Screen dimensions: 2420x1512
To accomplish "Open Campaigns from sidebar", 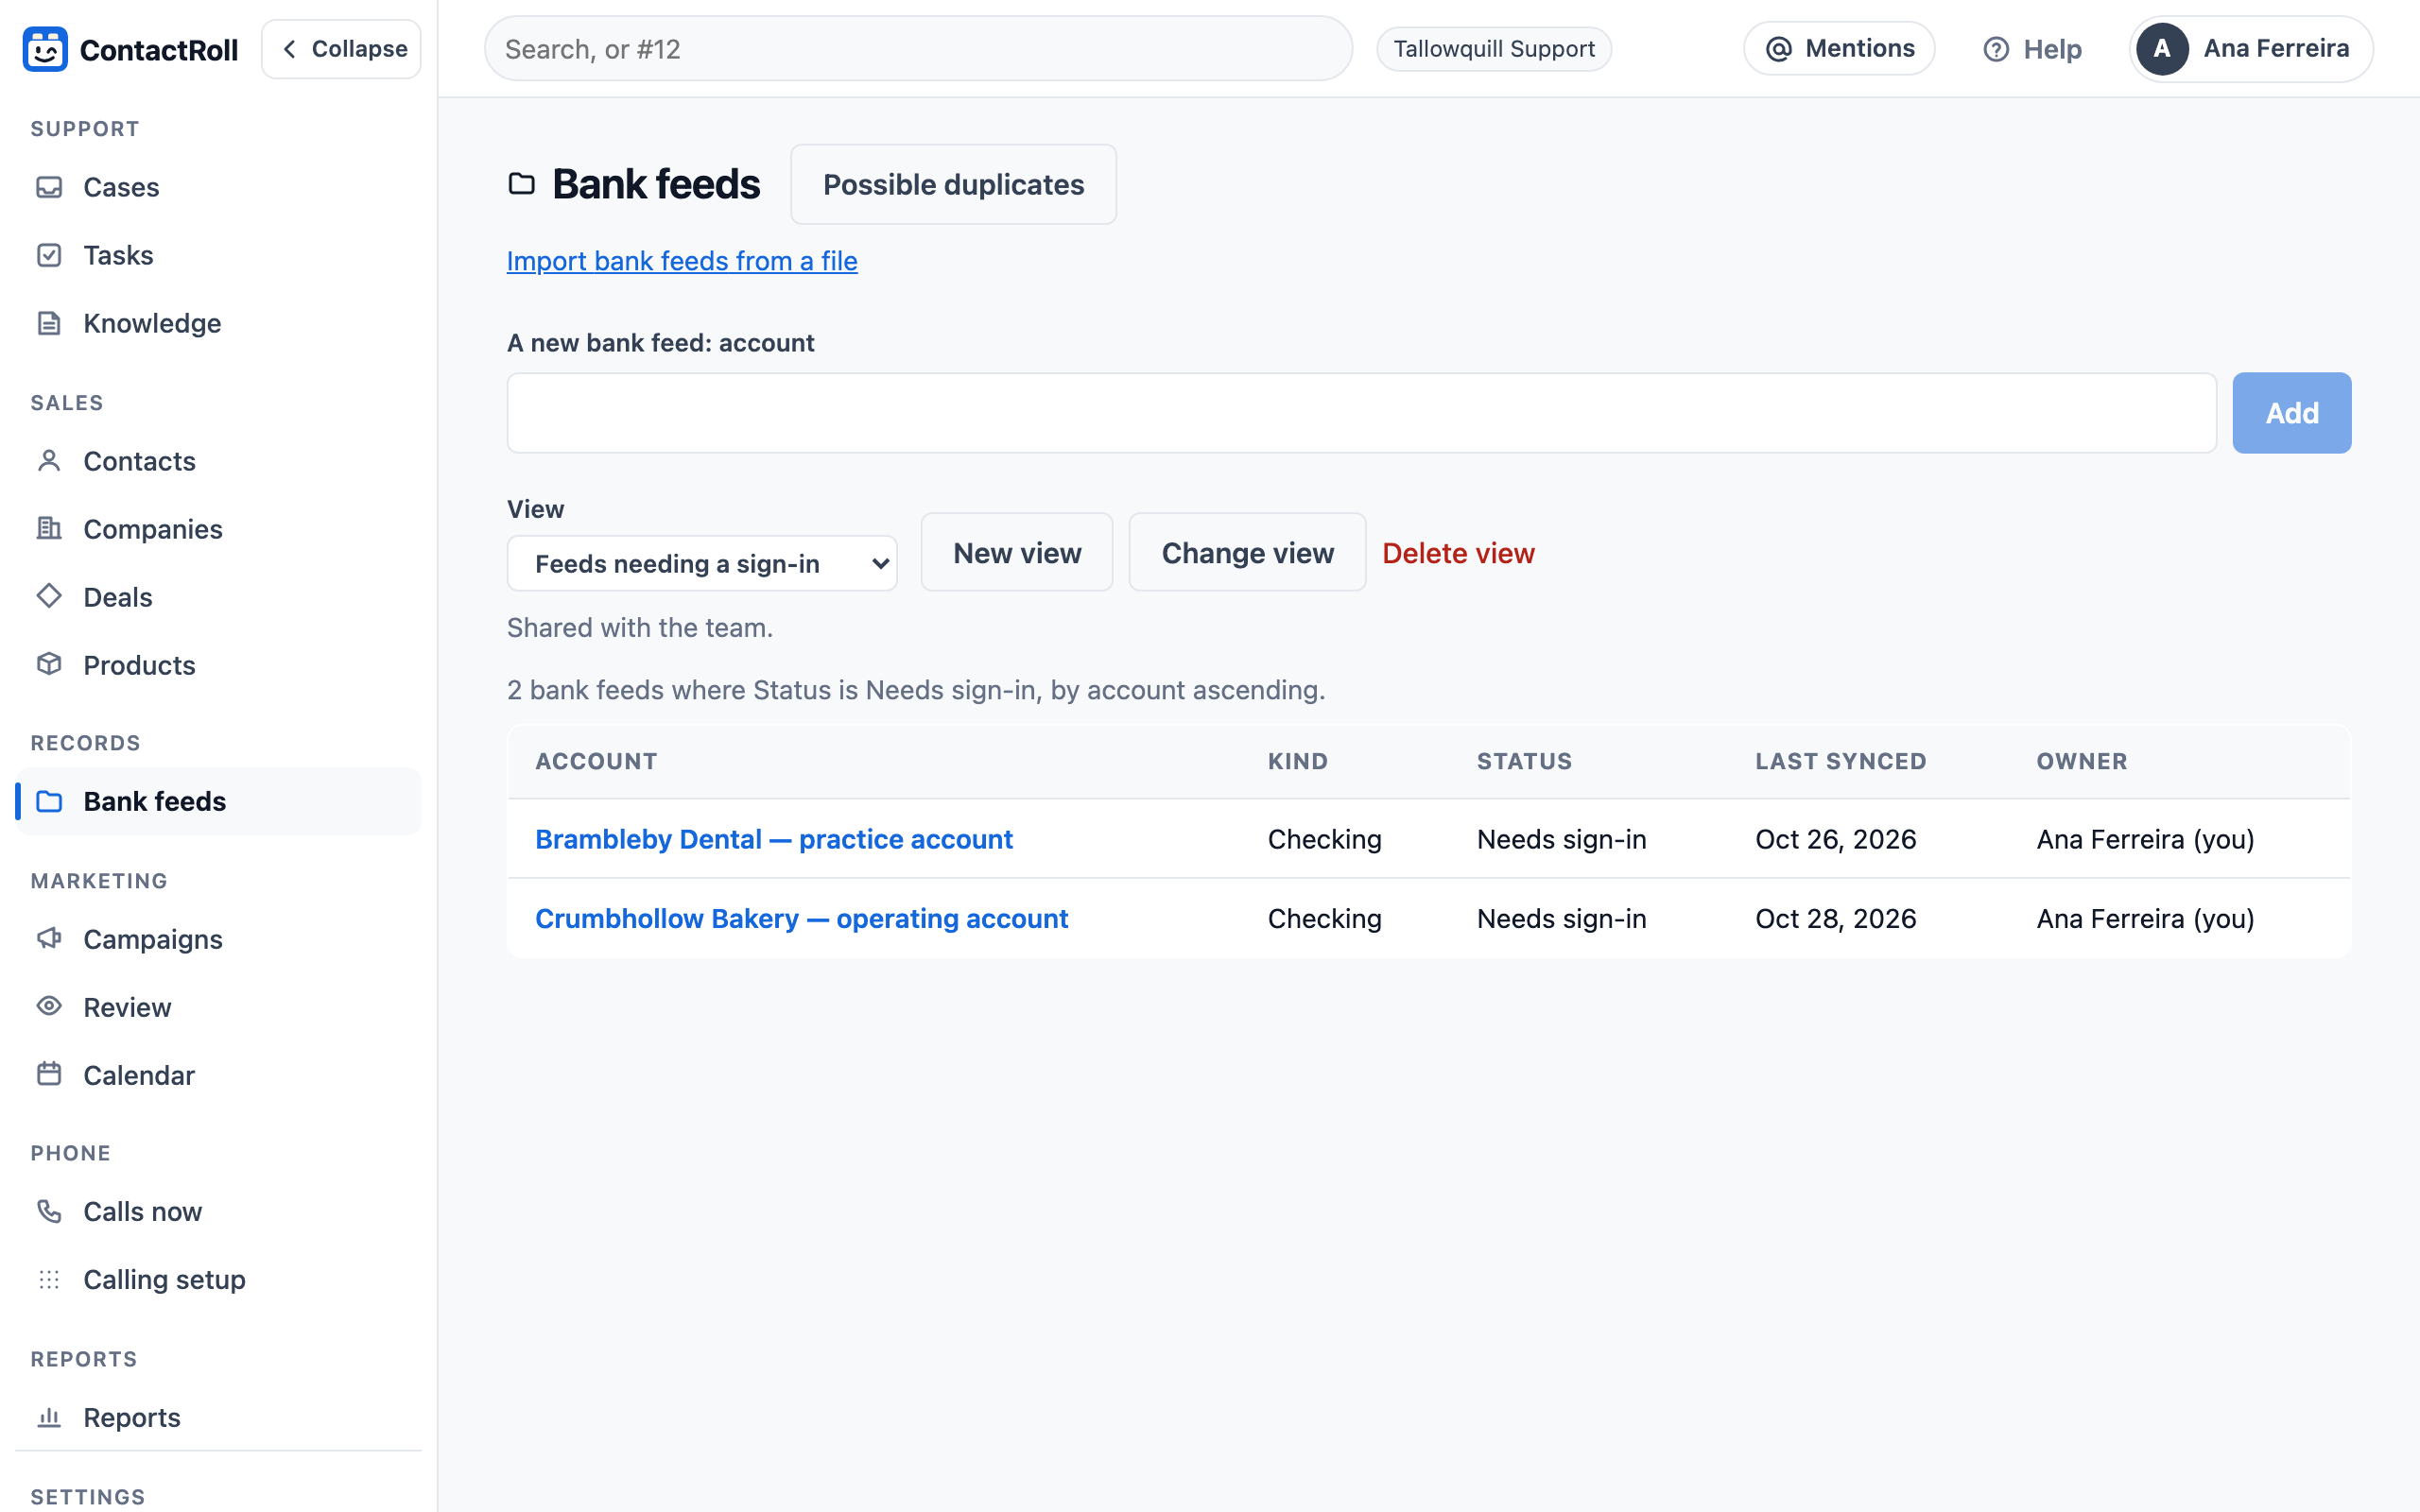I will point(218,938).
